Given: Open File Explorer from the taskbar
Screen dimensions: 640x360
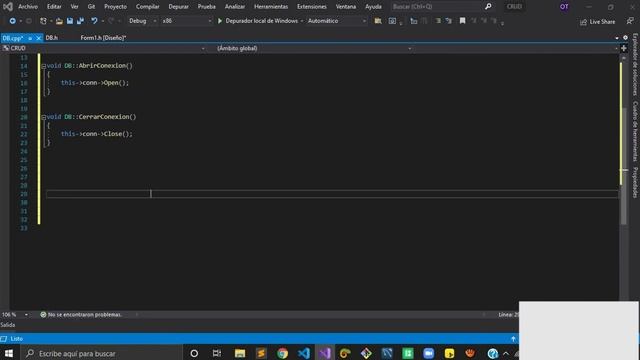Looking at the screenshot, I should point(240,353).
